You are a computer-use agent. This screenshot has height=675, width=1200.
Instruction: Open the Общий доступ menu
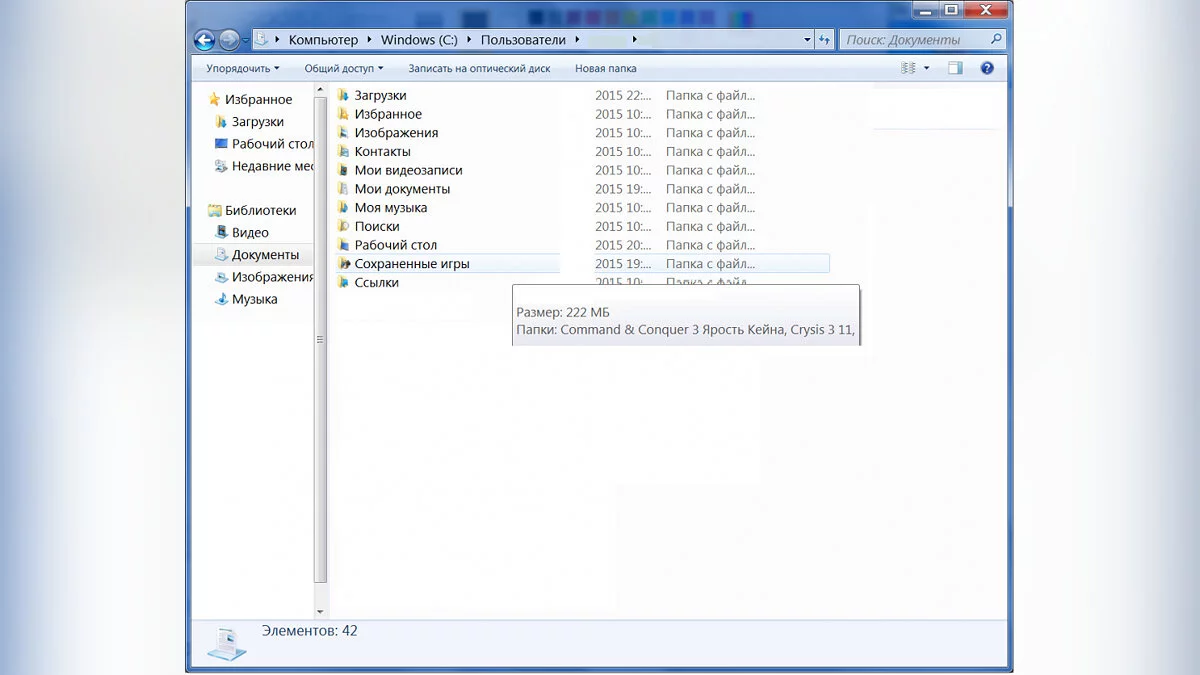coord(344,68)
